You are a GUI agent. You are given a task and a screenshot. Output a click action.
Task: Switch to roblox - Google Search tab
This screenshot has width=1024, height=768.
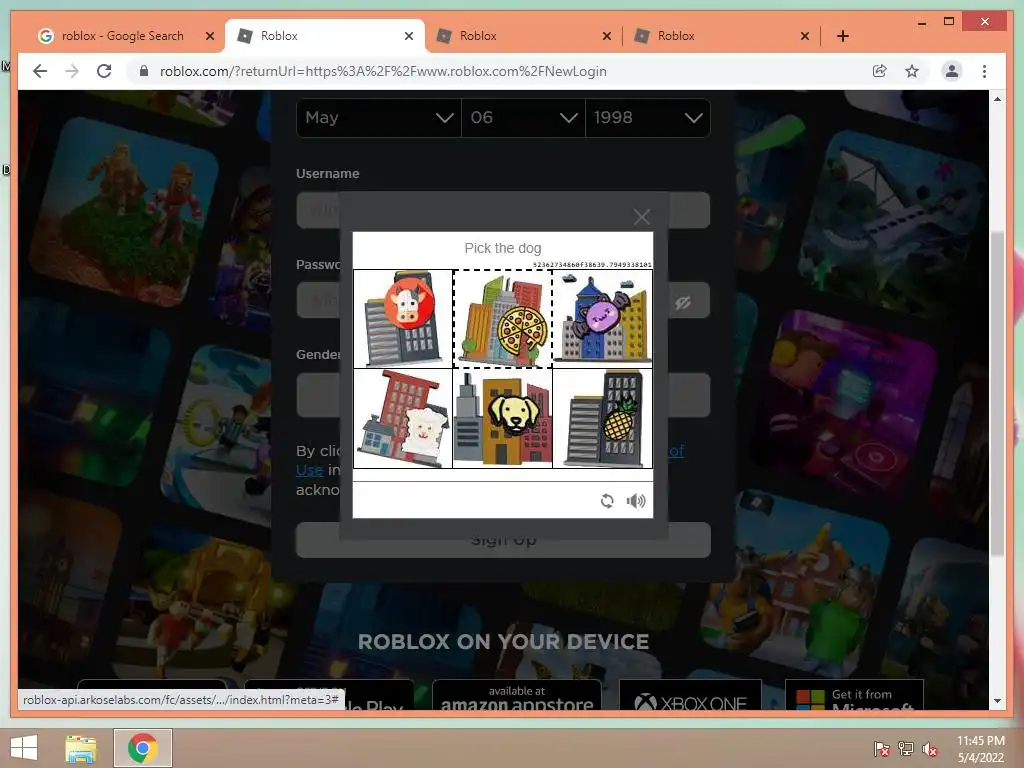[123, 36]
